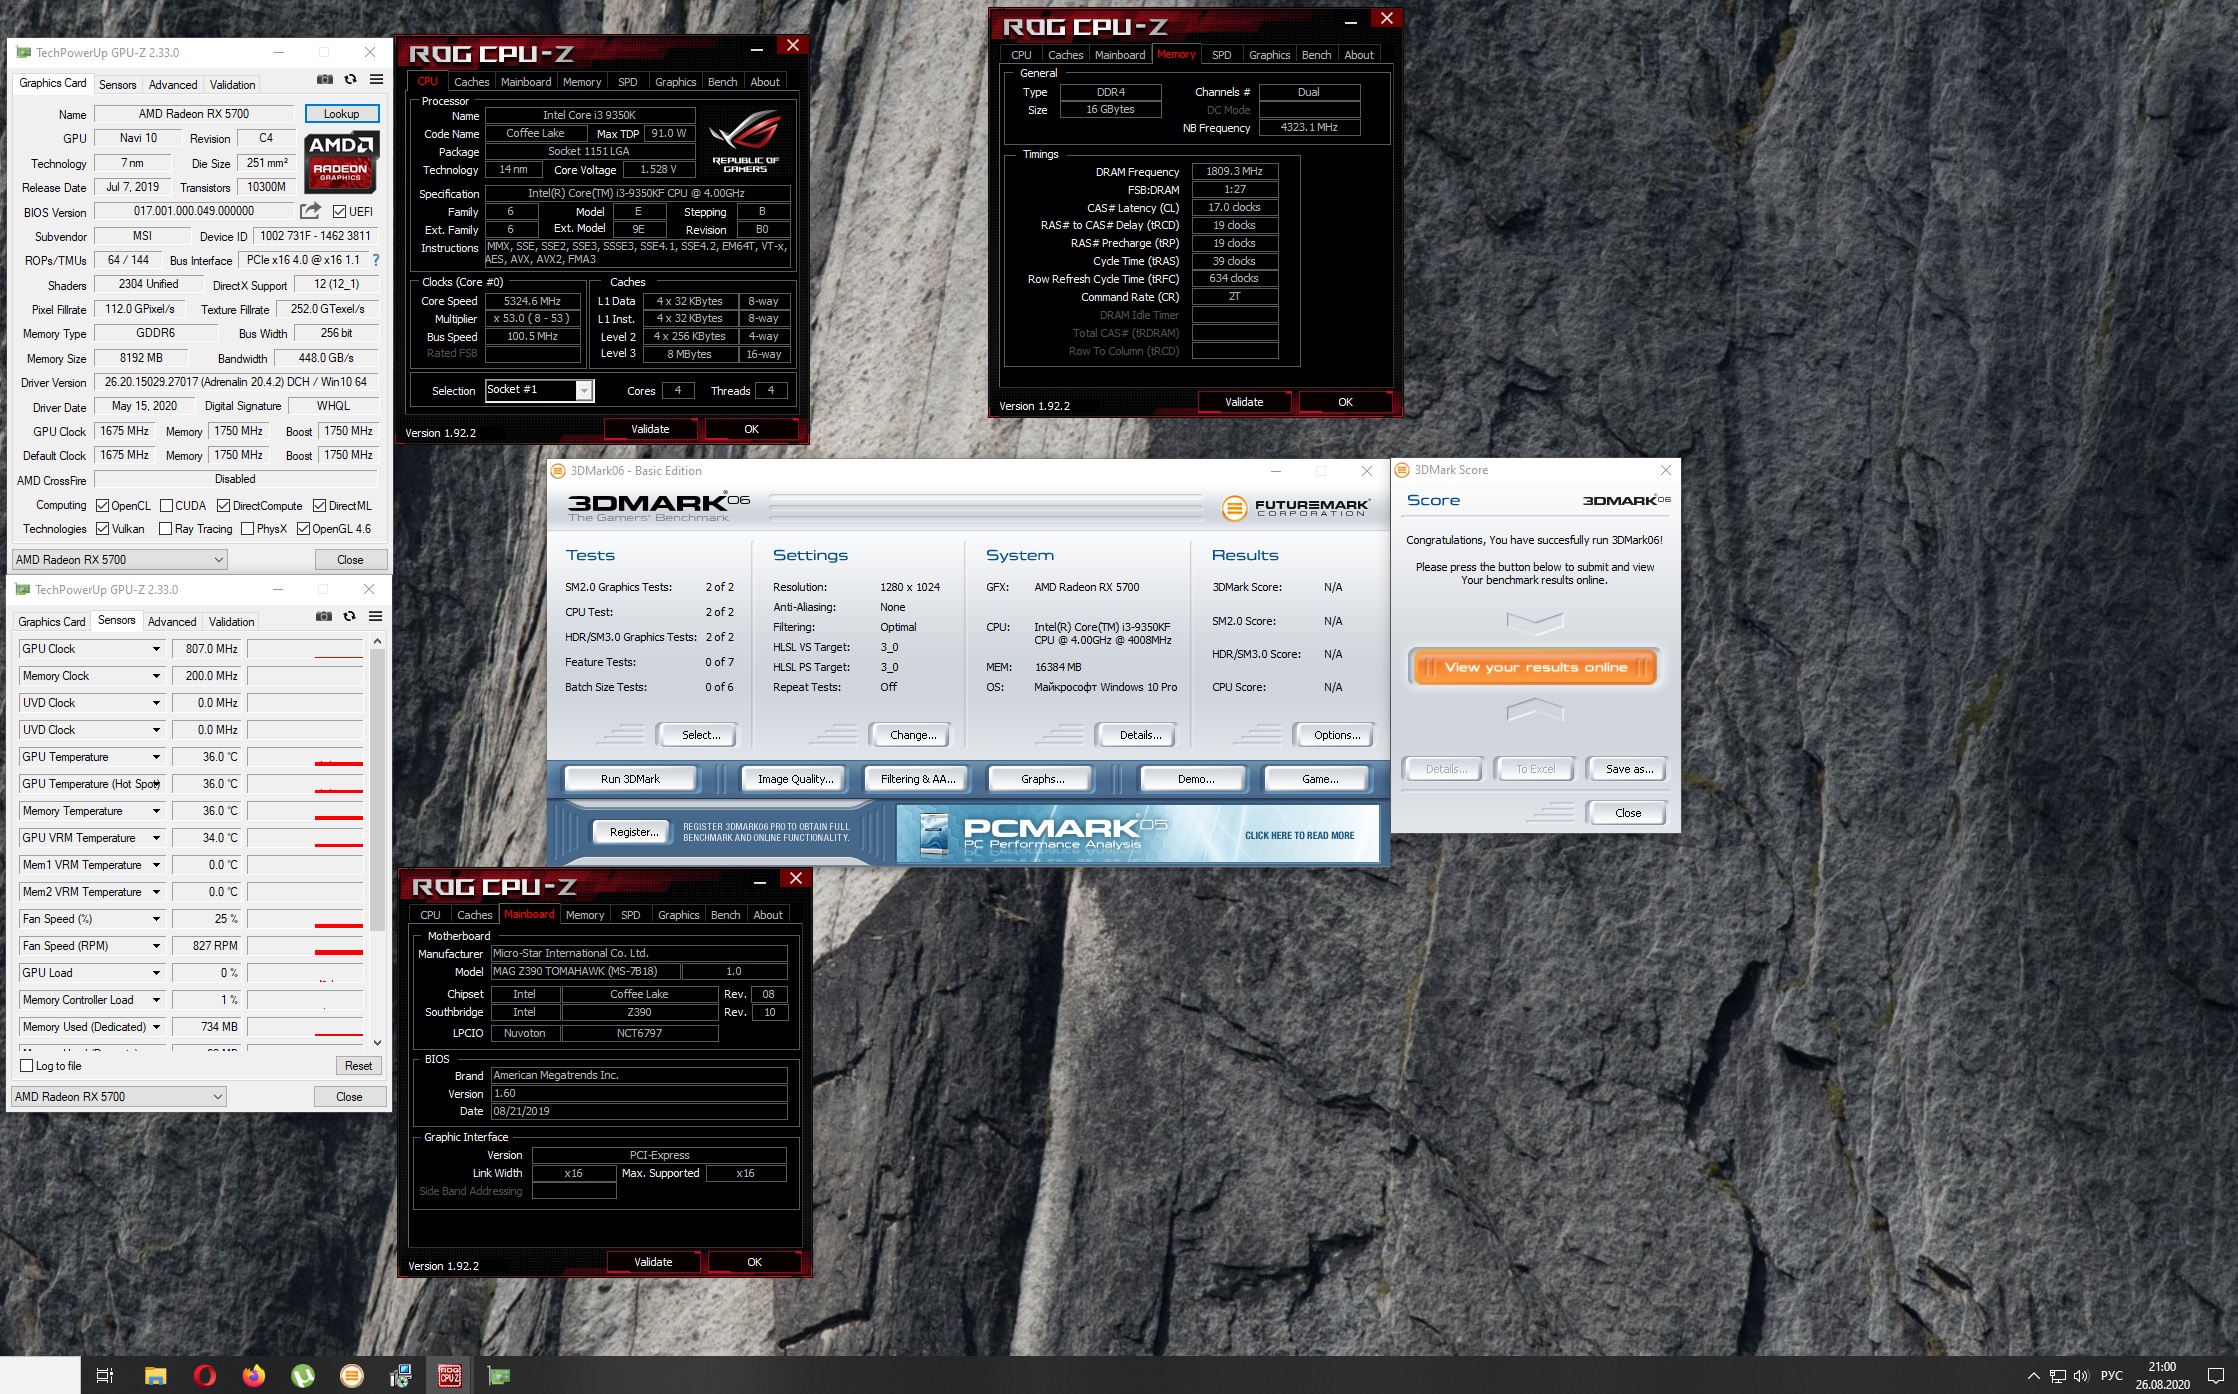Toggle the Vulkan checkbox
The width and height of the screenshot is (2238, 1394).
click(x=102, y=528)
